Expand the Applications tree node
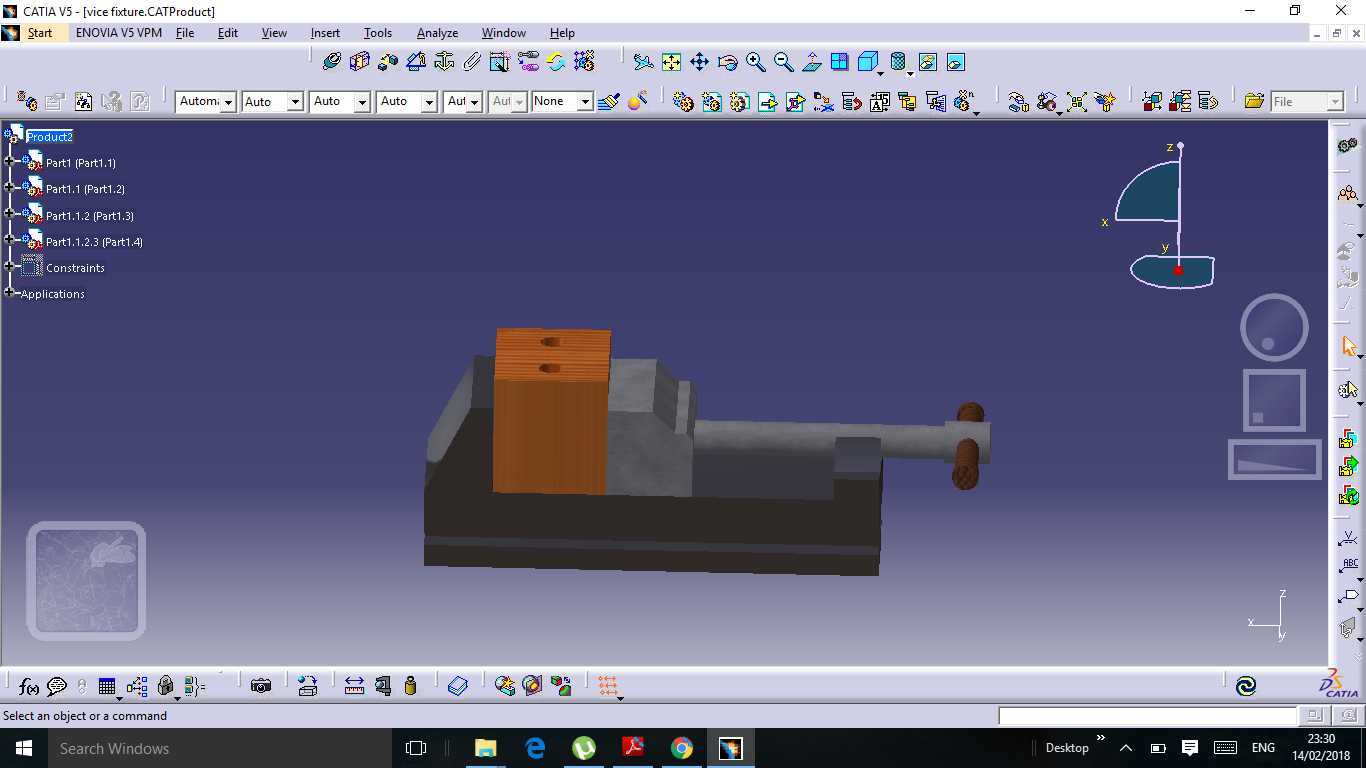Image resolution: width=1366 pixels, height=768 pixels. (x=10, y=293)
